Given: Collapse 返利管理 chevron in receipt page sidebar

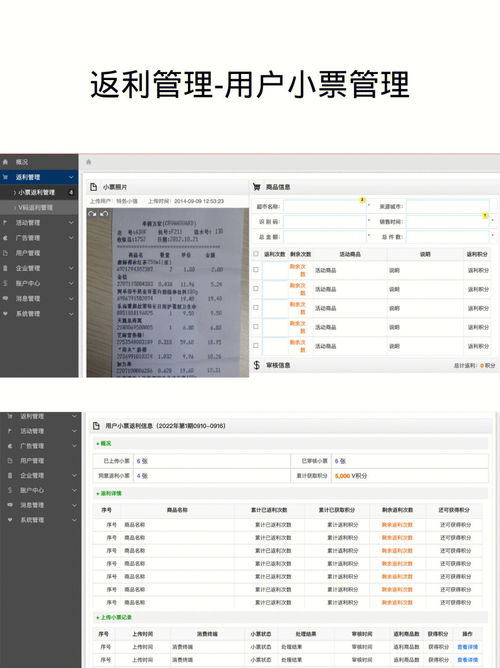Looking at the screenshot, I should pos(71,177).
